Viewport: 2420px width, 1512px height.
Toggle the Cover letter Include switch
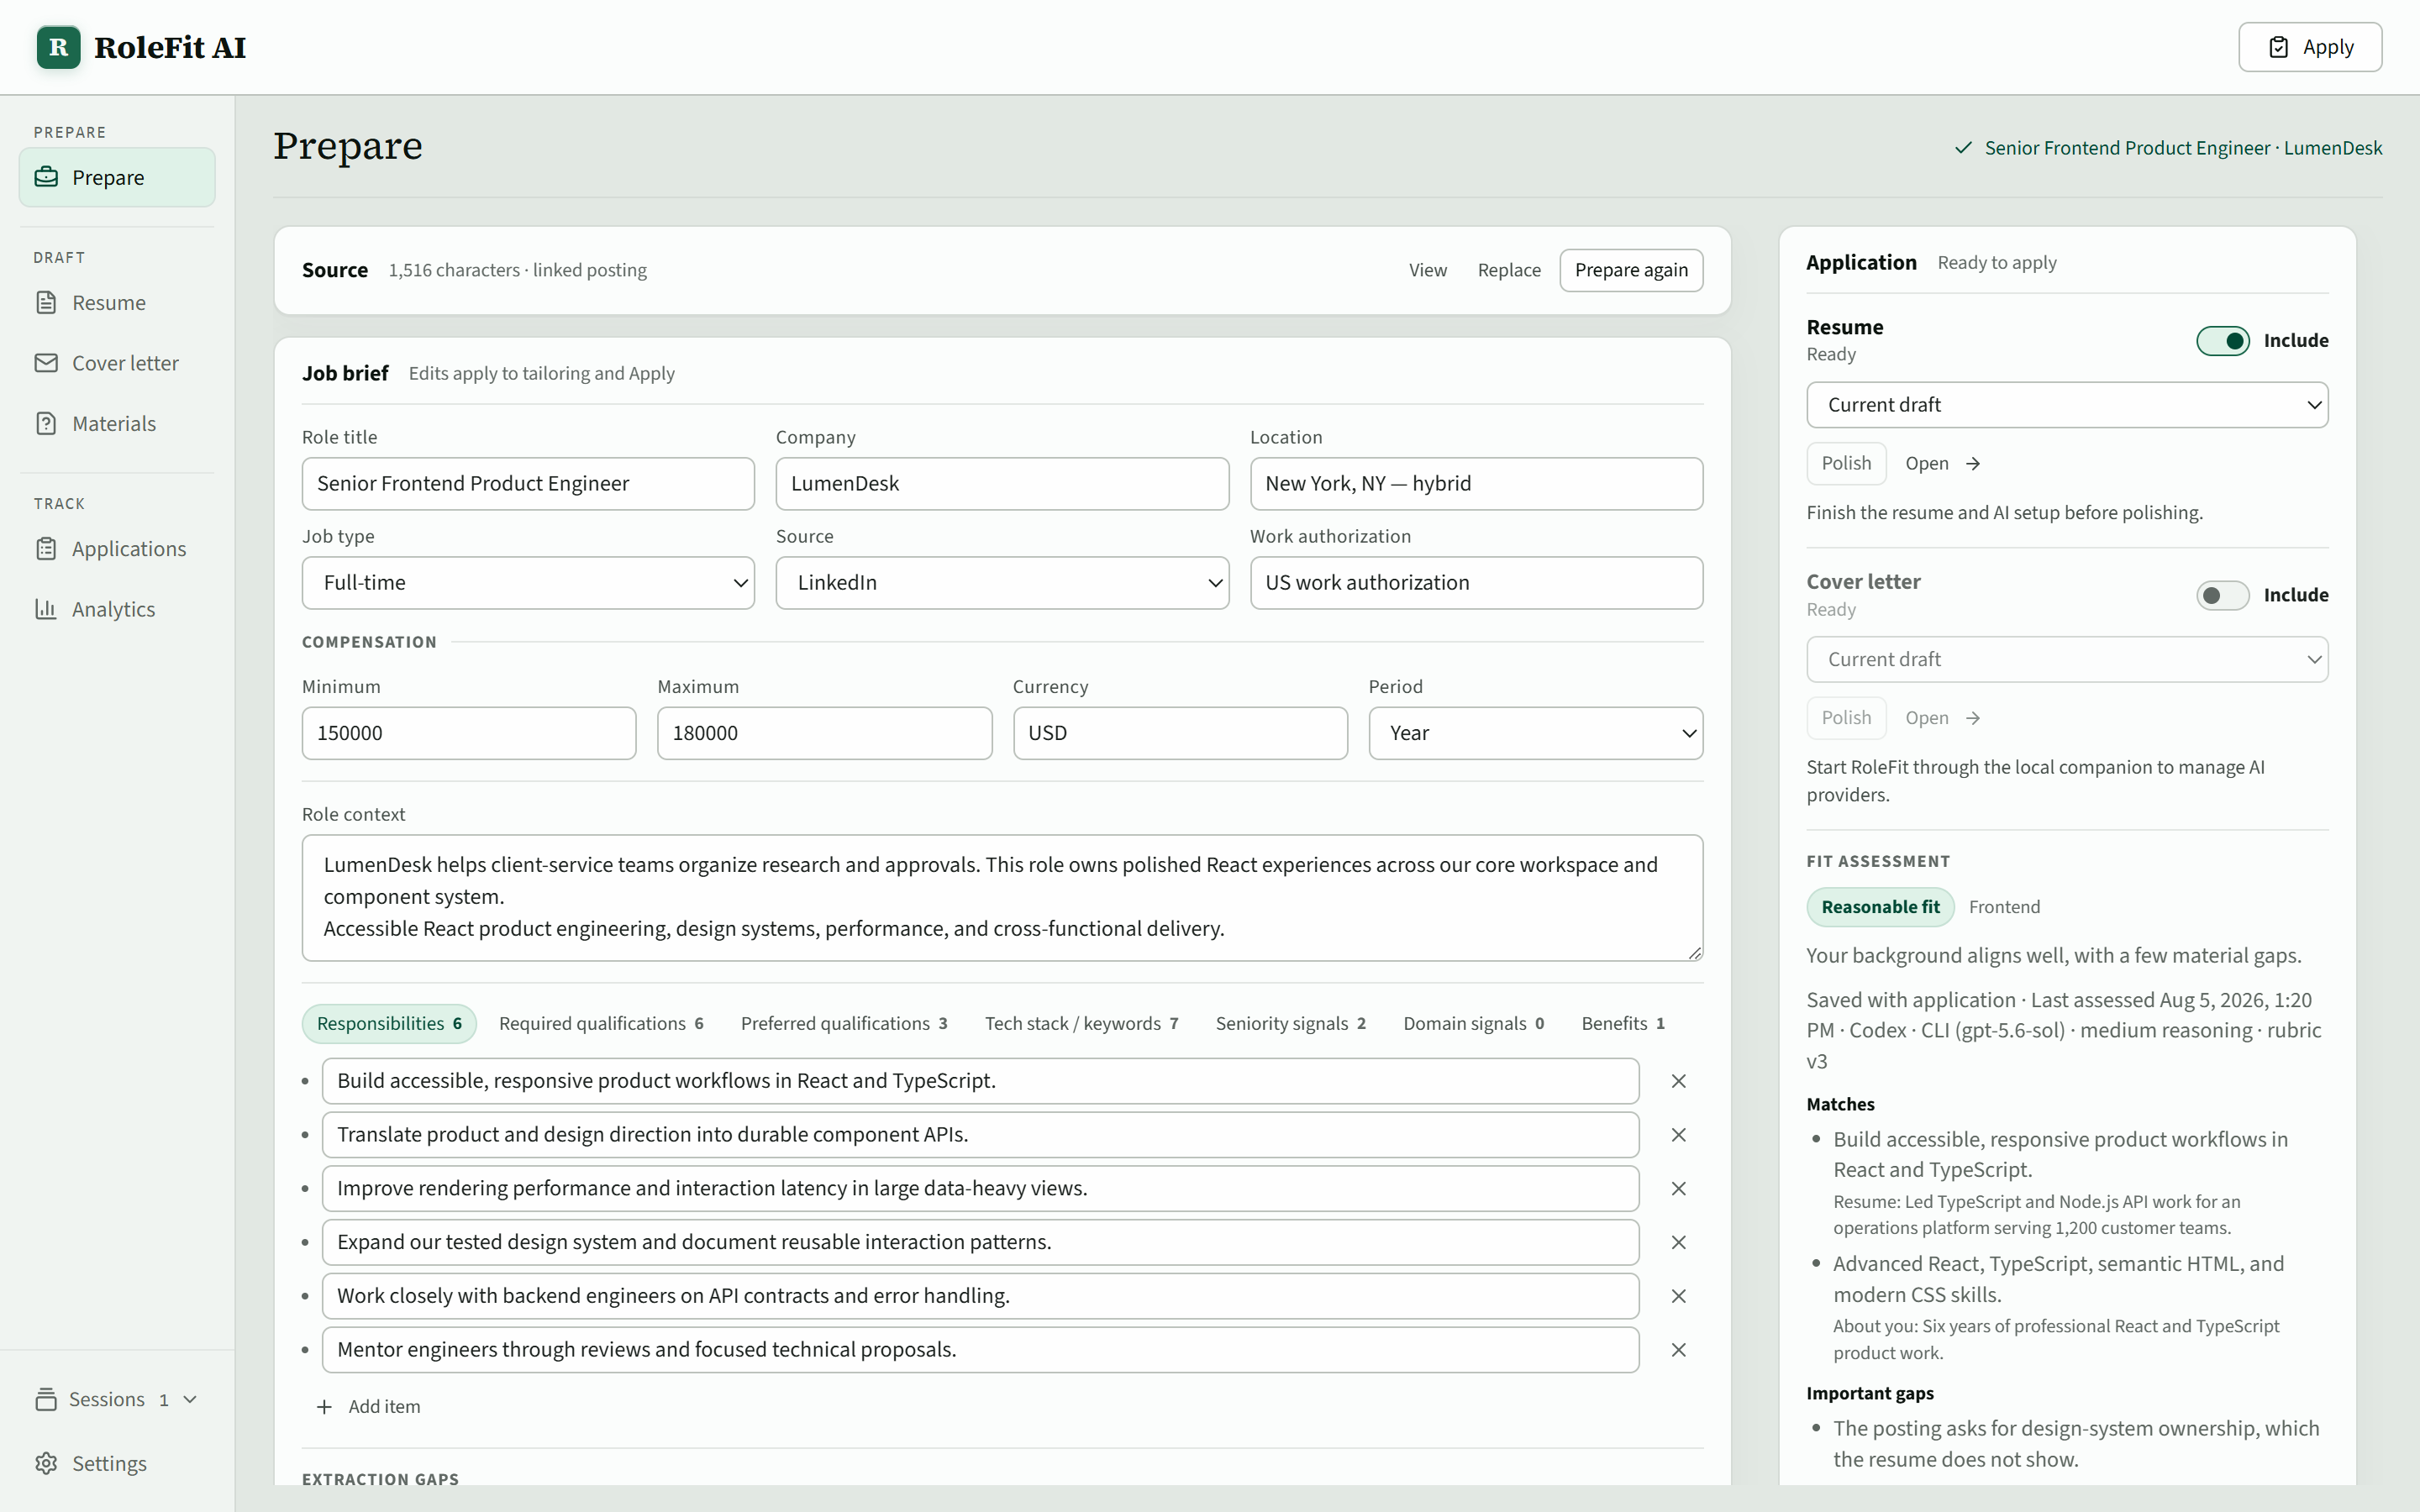(2222, 595)
